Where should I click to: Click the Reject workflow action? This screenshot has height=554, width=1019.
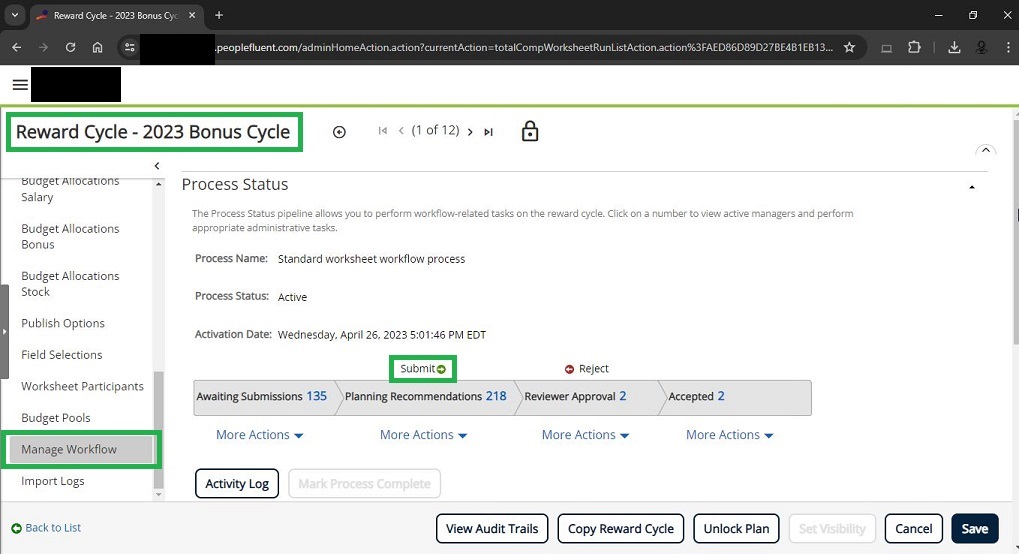click(x=587, y=369)
